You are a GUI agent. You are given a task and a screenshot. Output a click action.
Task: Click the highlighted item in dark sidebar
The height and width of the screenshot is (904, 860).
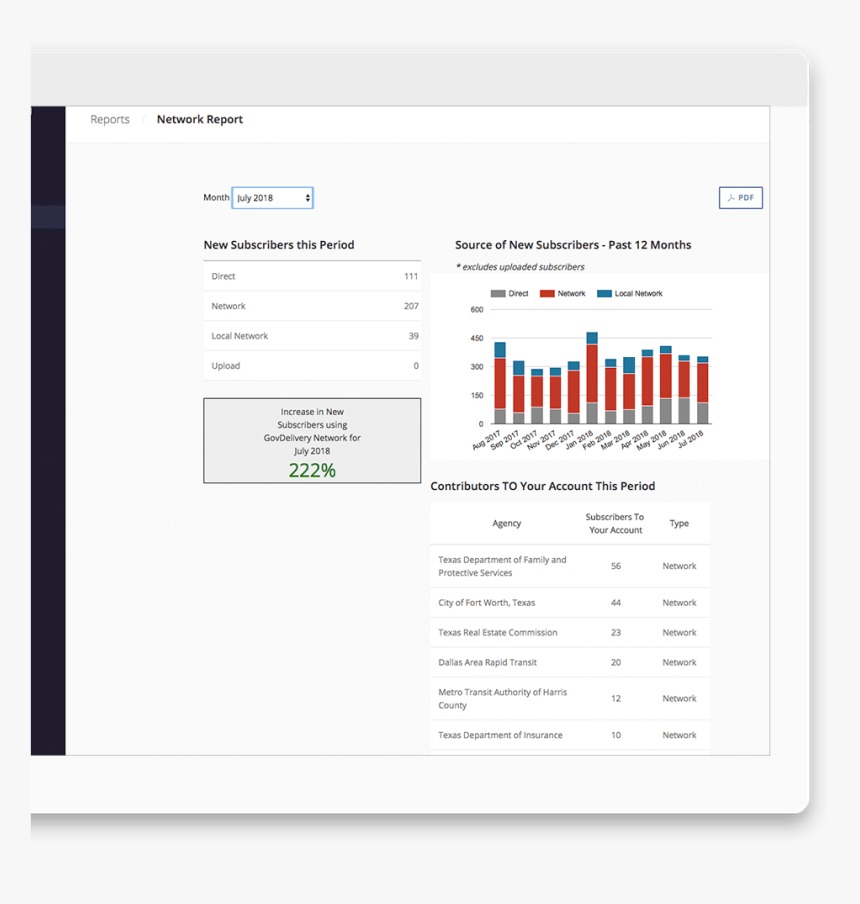(x=48, y=217)
